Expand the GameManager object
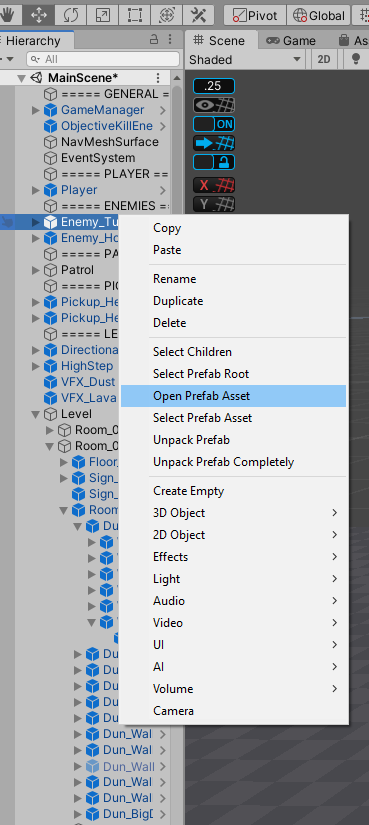Screen dimensions: 369x825 pos(36,110)
